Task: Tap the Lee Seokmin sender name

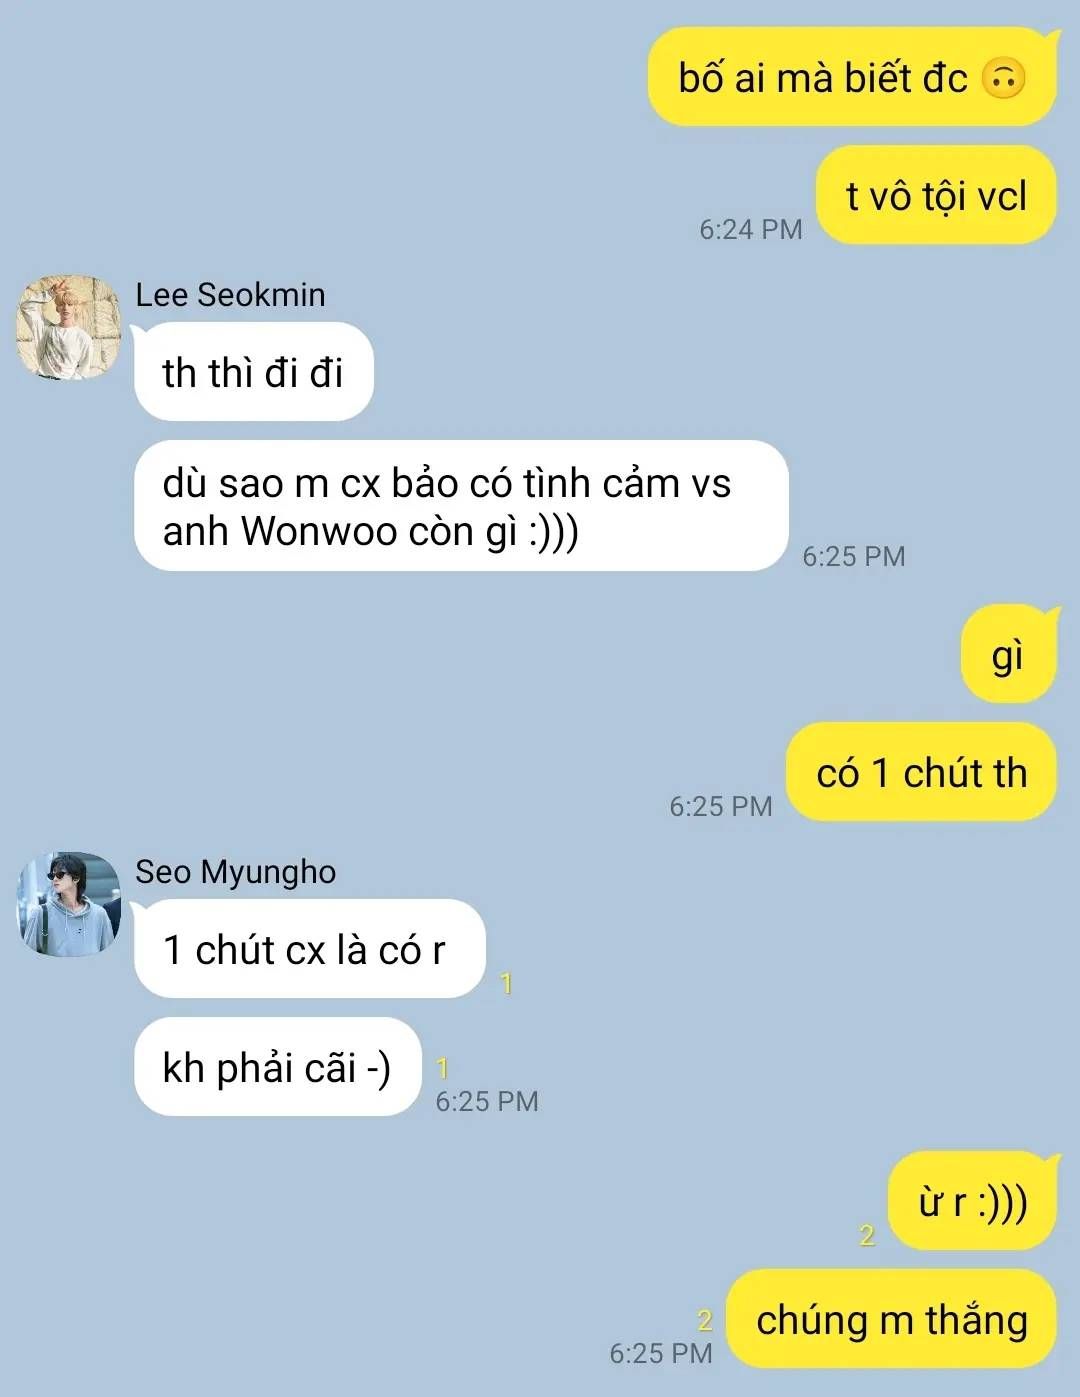Action: [230, 295]
